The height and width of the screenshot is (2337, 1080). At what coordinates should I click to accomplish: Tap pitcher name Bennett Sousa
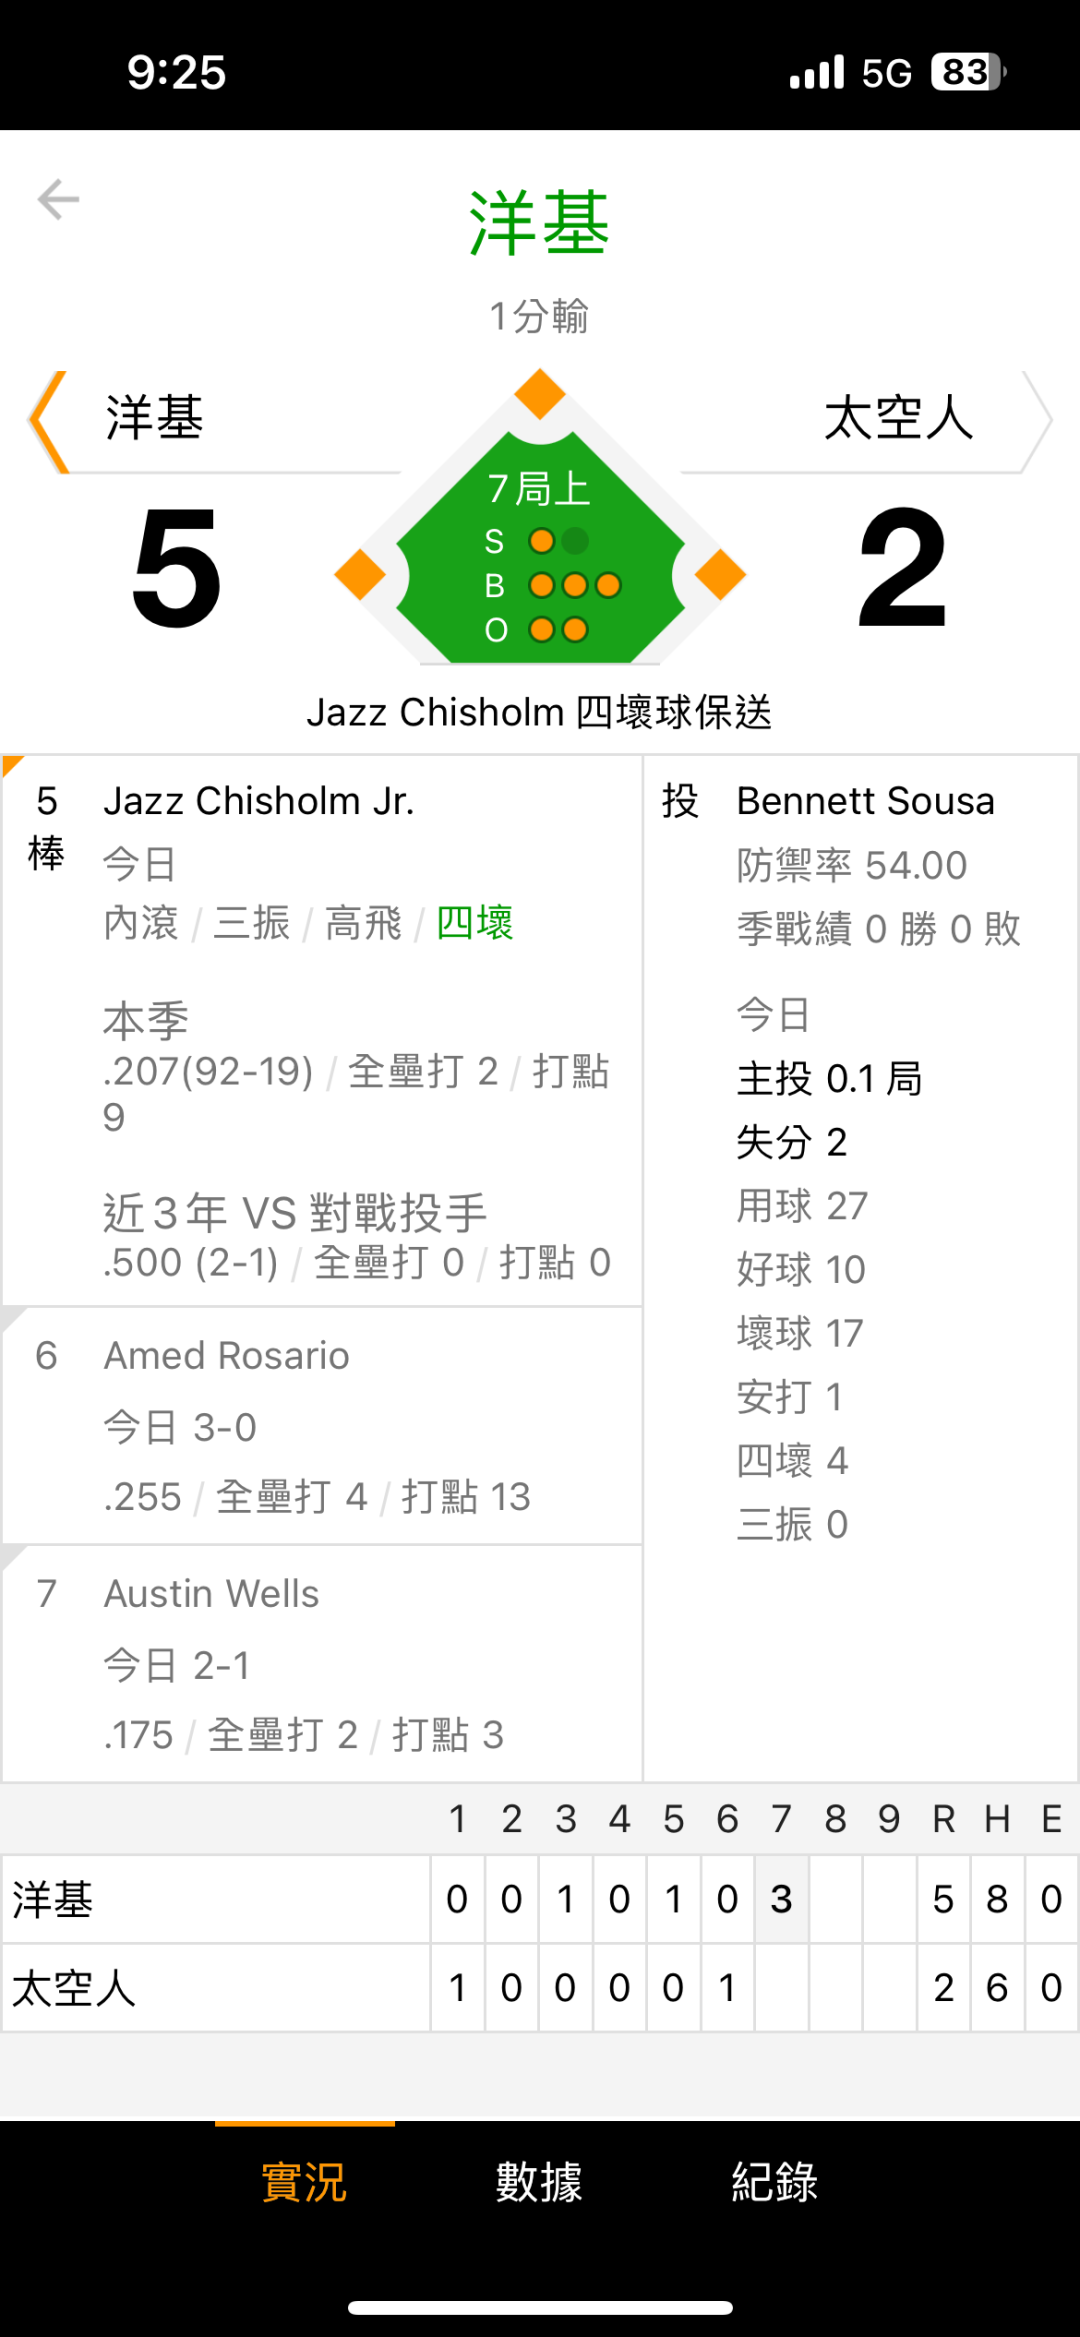(x=866, y=801)
